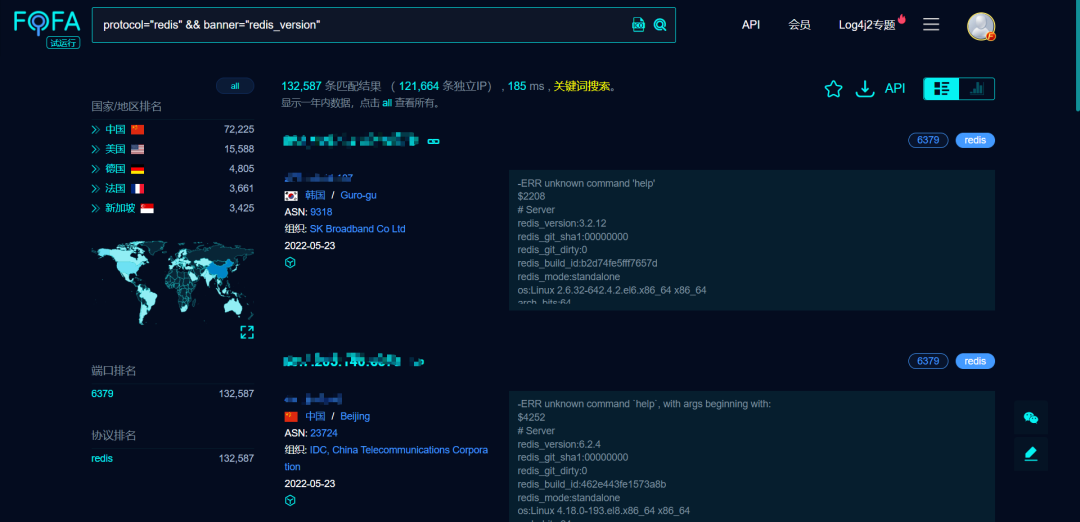This screenshot has height=522, width=1080.
Task: Click the FOFA logo
Action: pyautogui.click(x=48, y=23)
